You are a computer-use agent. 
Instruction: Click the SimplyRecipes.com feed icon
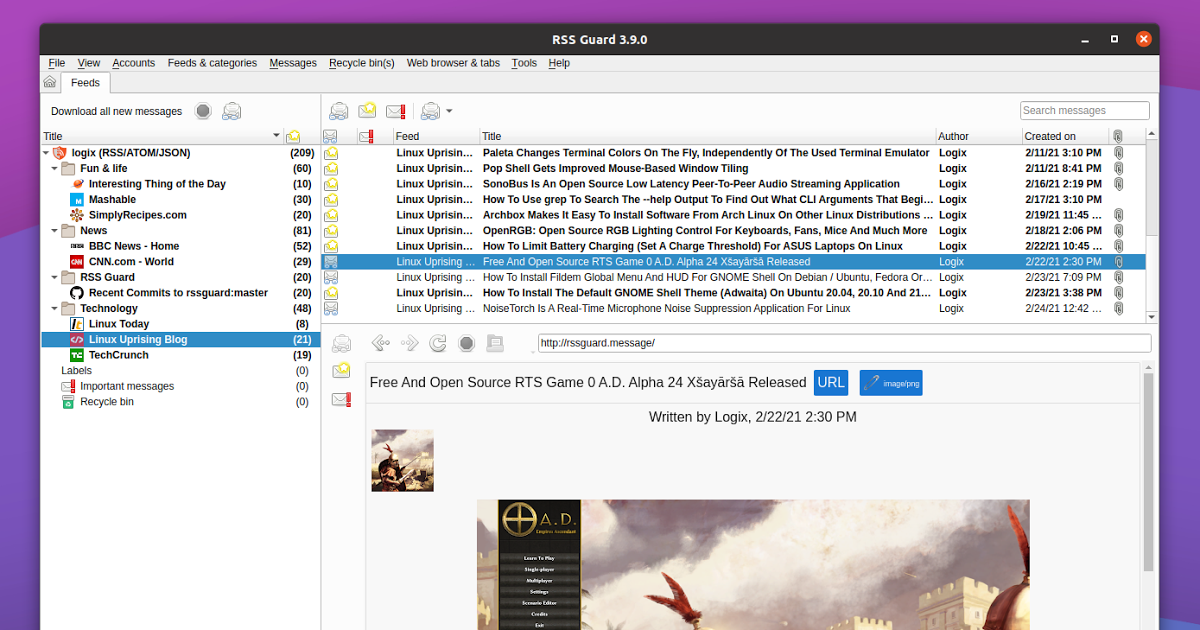[77, 215]
